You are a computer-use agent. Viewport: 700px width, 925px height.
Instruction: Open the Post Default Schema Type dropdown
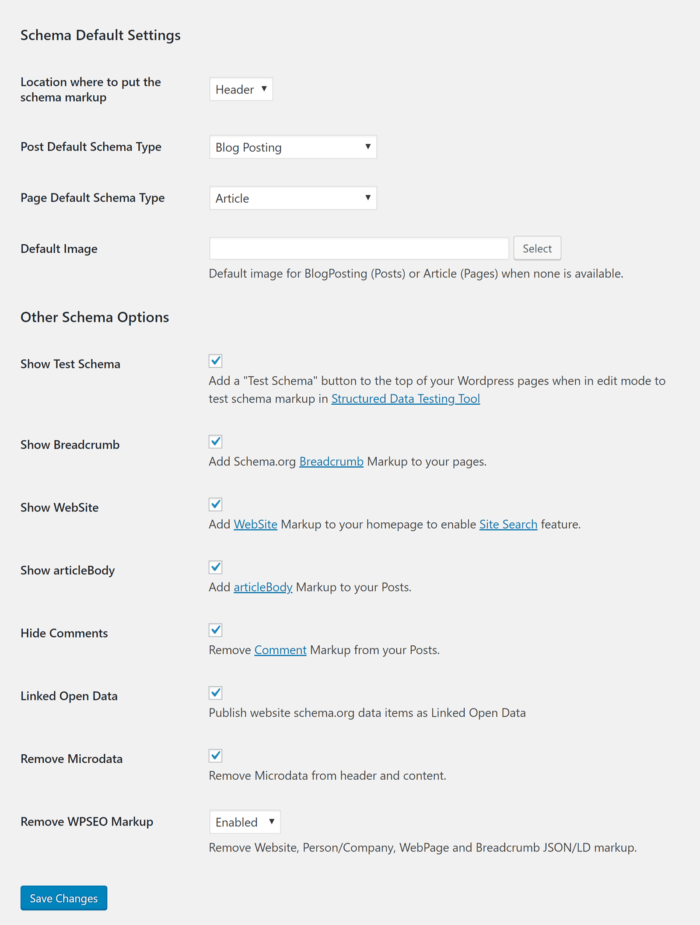coord(292,146)
